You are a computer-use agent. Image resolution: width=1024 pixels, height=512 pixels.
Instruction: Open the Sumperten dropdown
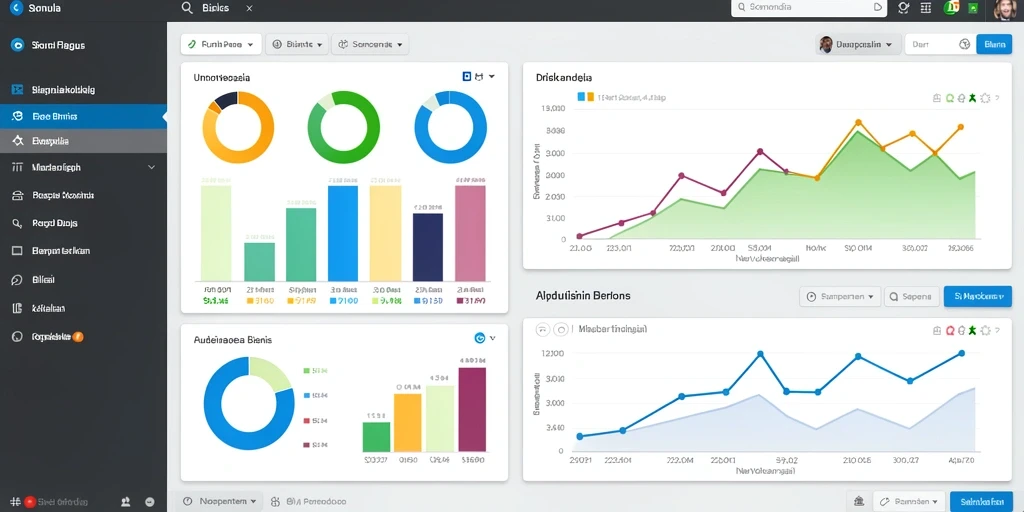click(x=840, y=296)
